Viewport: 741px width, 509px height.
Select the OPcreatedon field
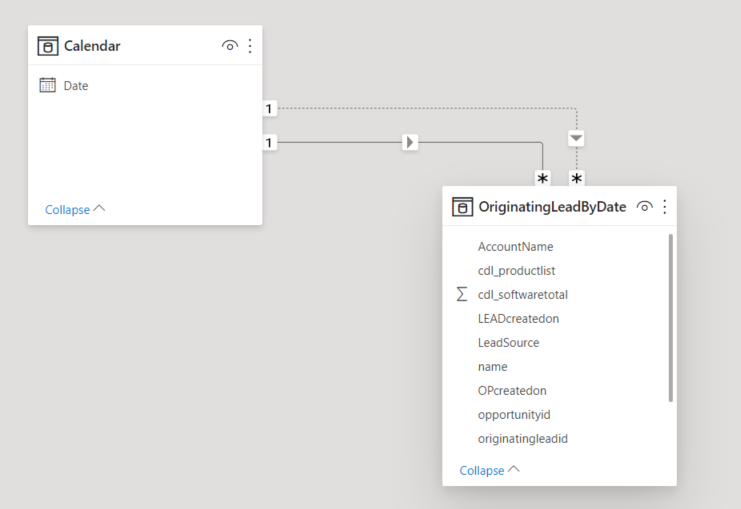(512, 391)
